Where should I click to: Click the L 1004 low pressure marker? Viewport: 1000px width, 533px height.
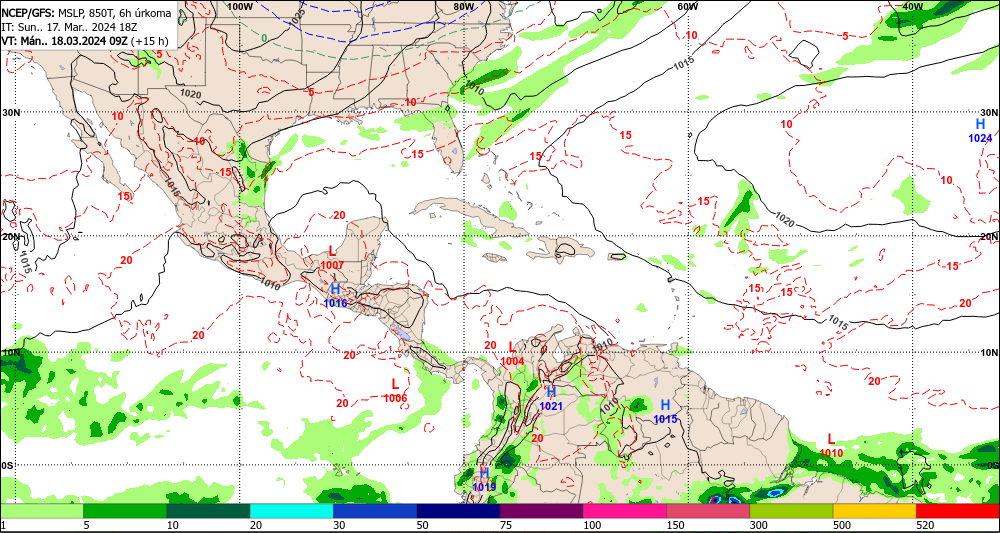coord(512,353)
